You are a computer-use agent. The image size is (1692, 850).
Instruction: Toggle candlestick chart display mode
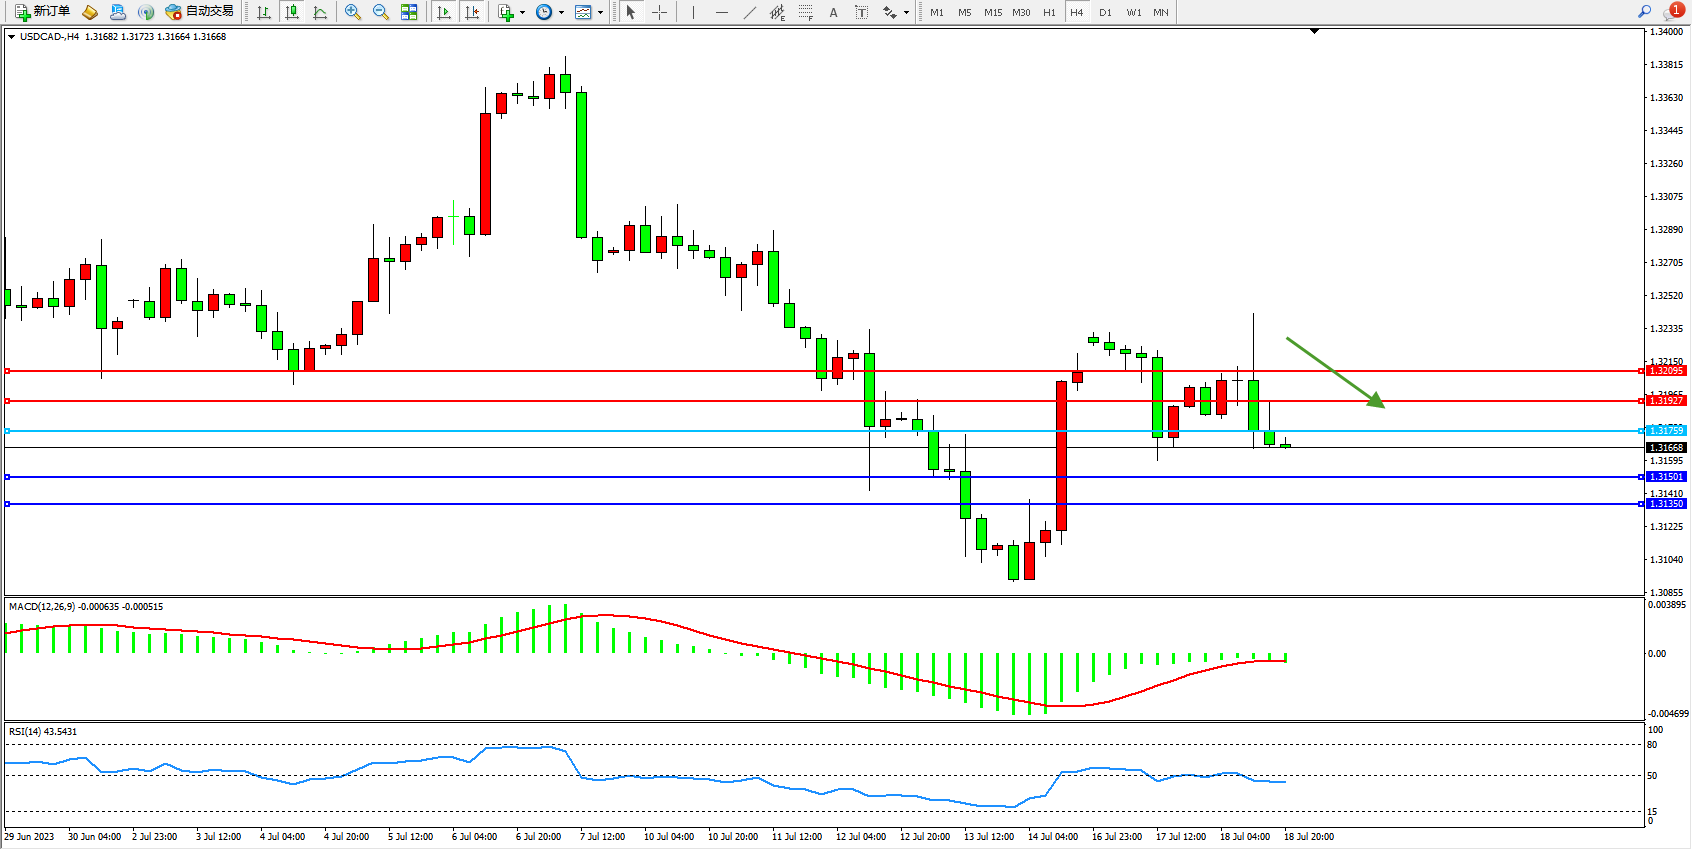292,12
